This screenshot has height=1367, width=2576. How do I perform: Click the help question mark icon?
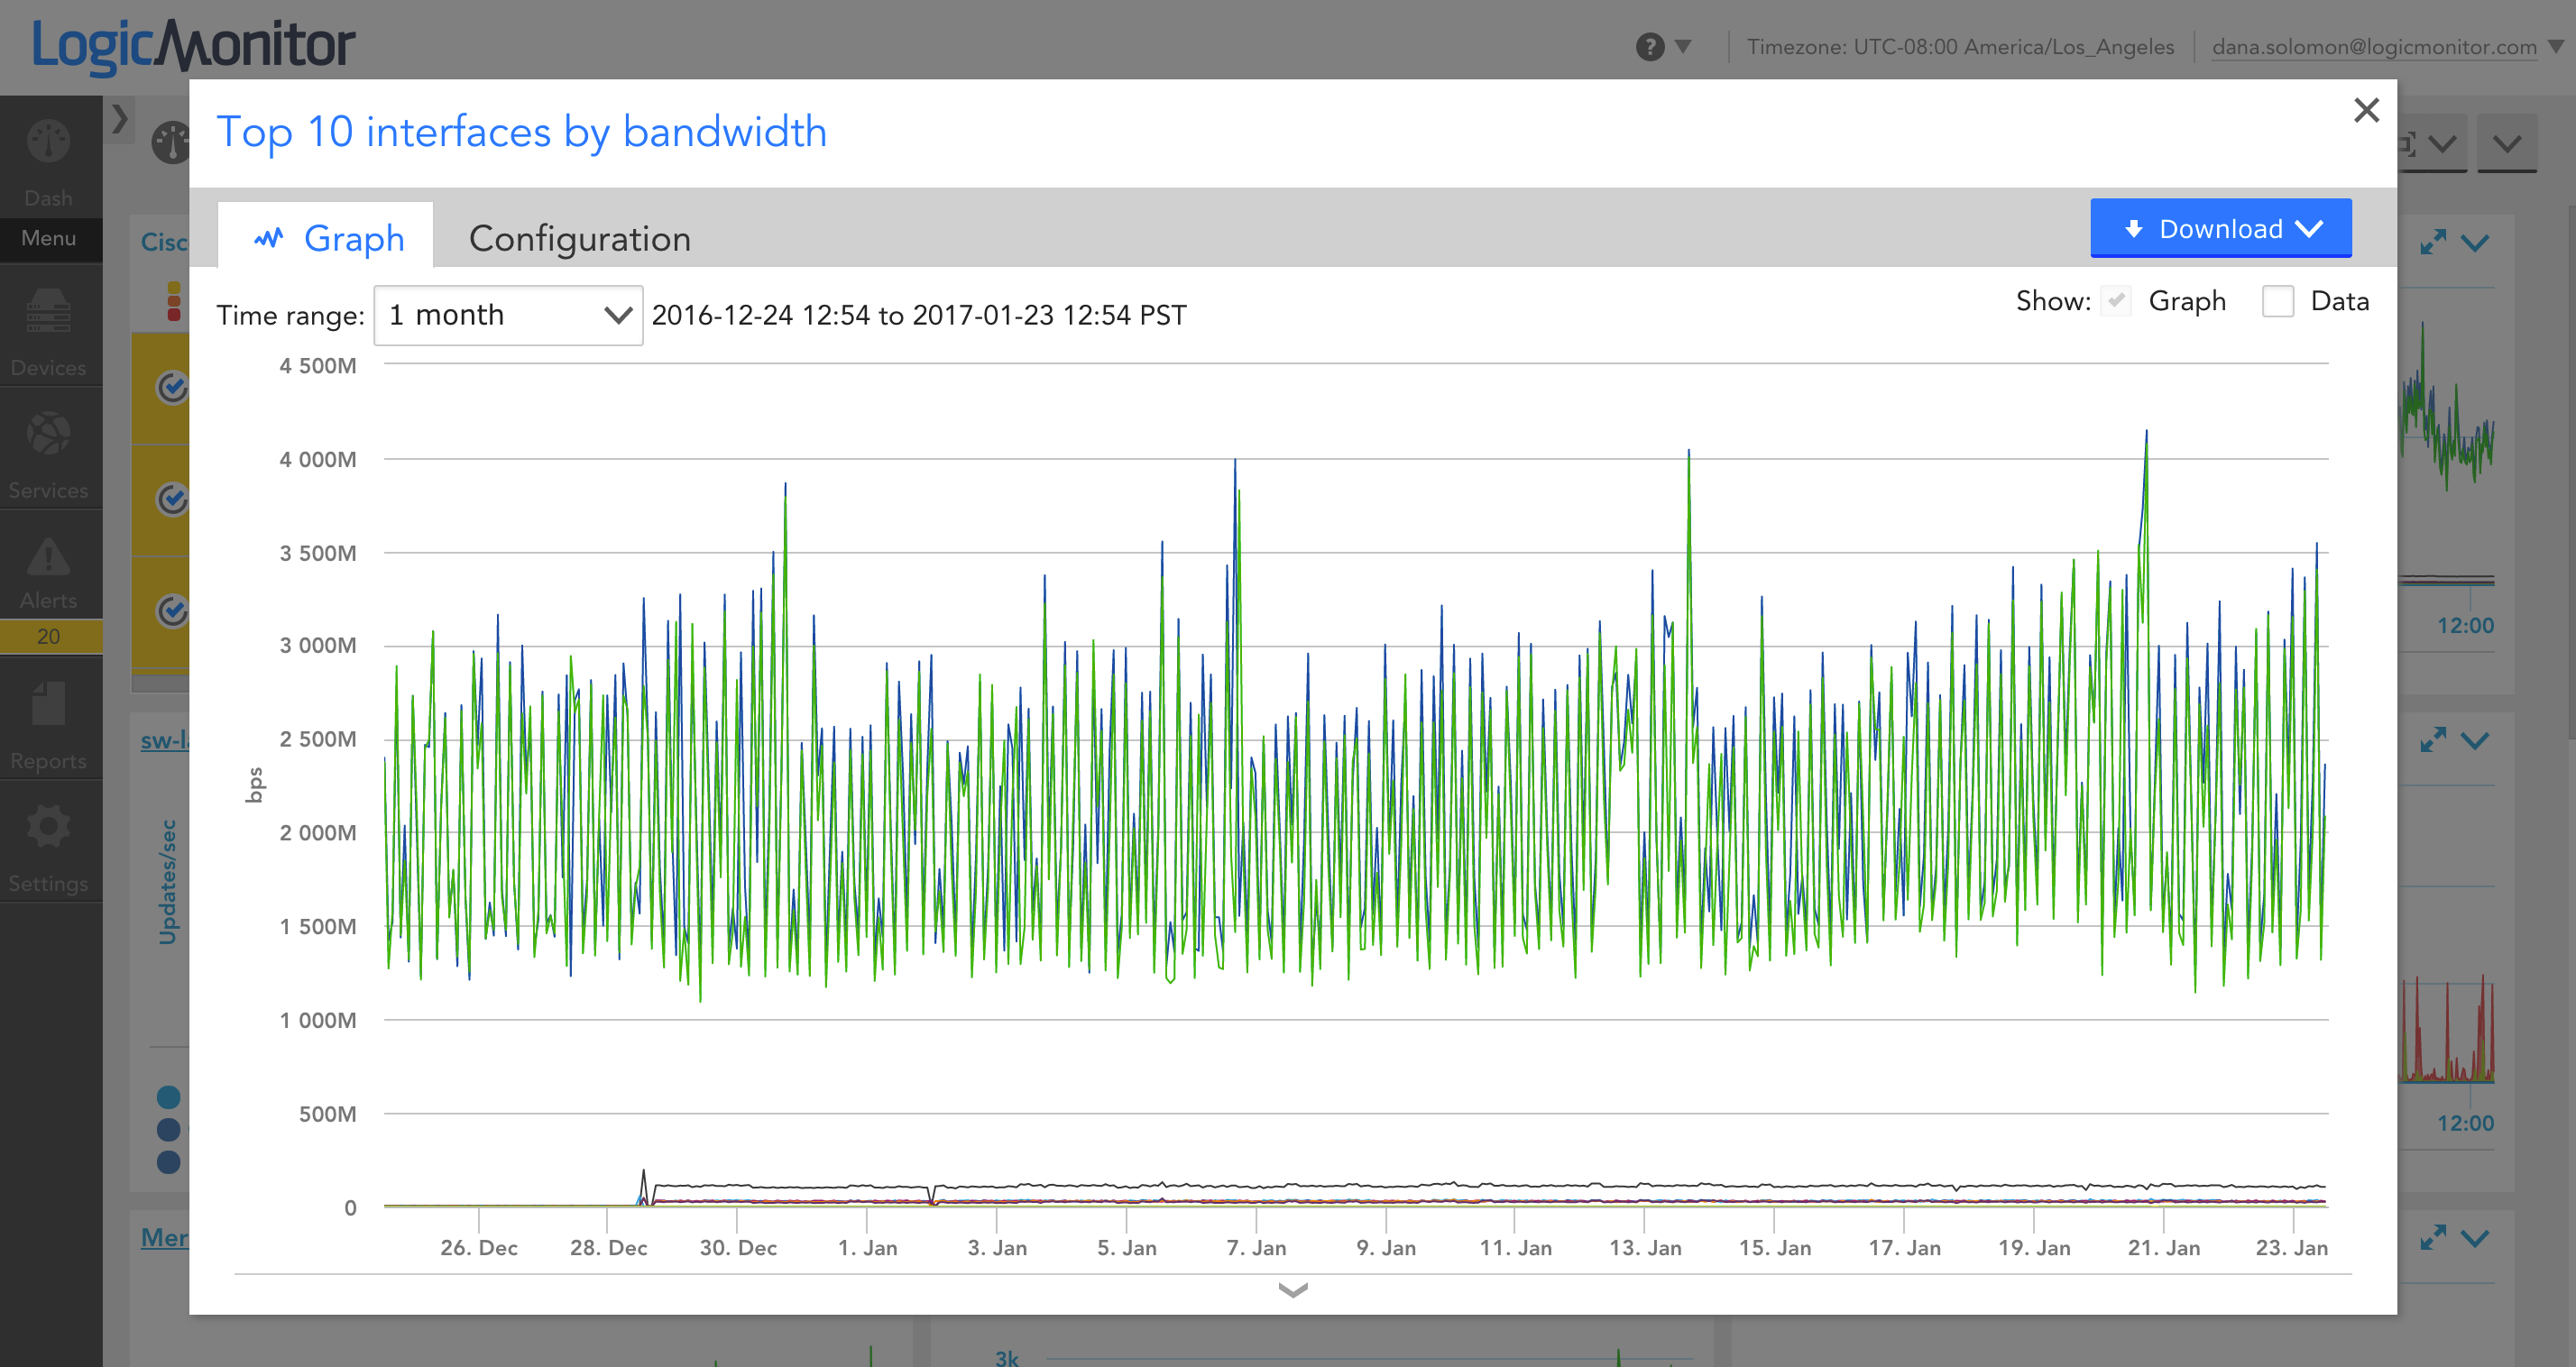tap(1649, 46)
